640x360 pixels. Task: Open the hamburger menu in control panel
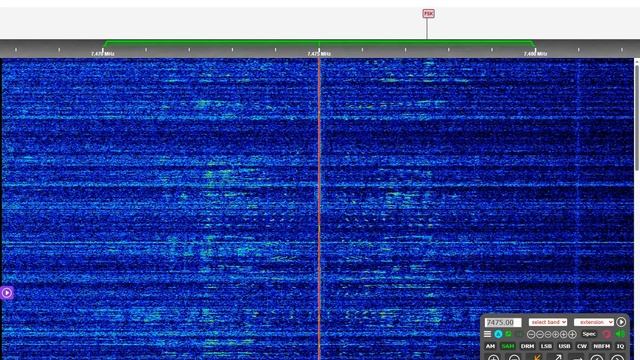point(487,334)
